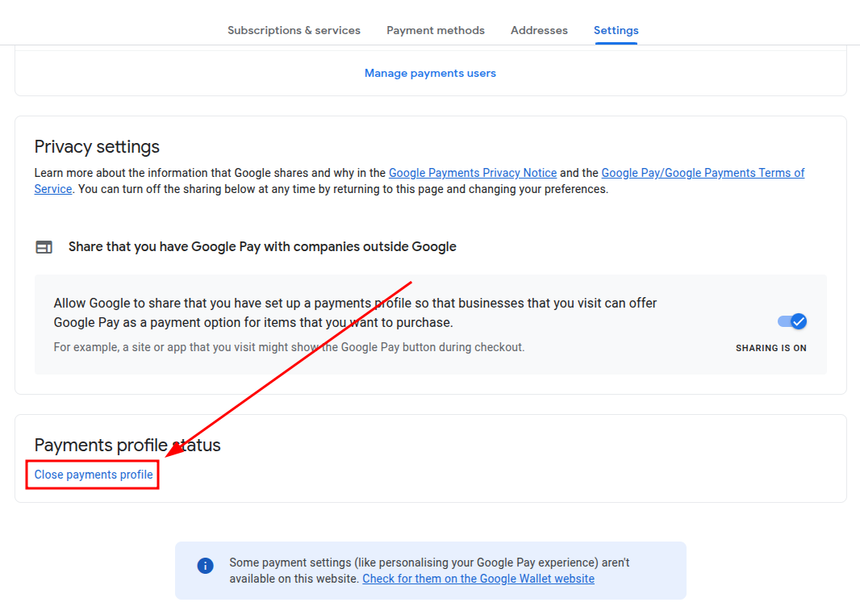
Task: Click the 'Learn more about the information' paragraph
Action: [x=210, y=173]
